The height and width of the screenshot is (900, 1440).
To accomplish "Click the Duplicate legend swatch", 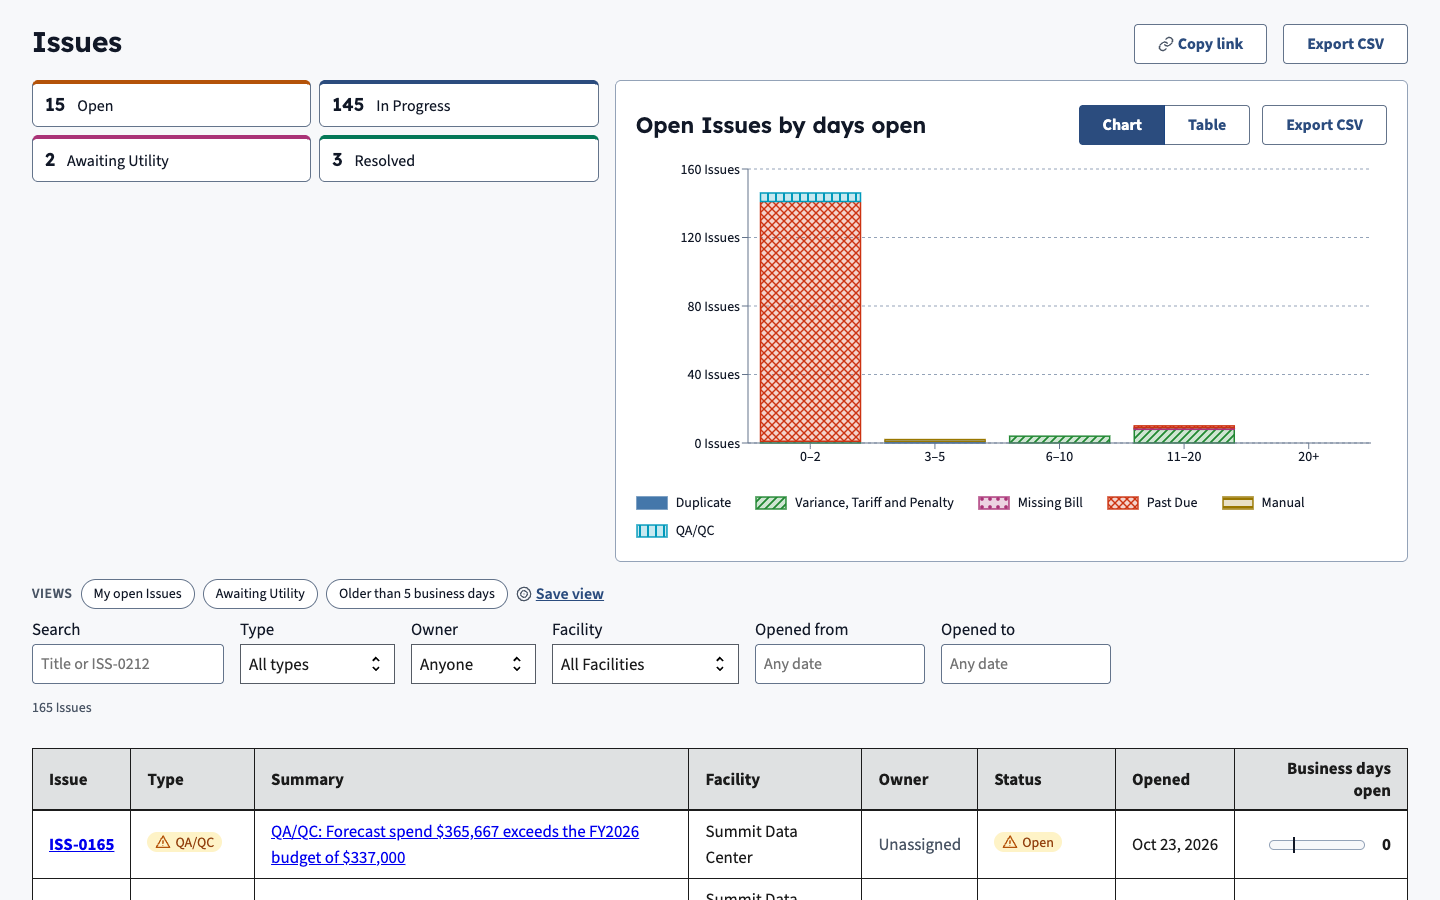I will tap(652, 503).
